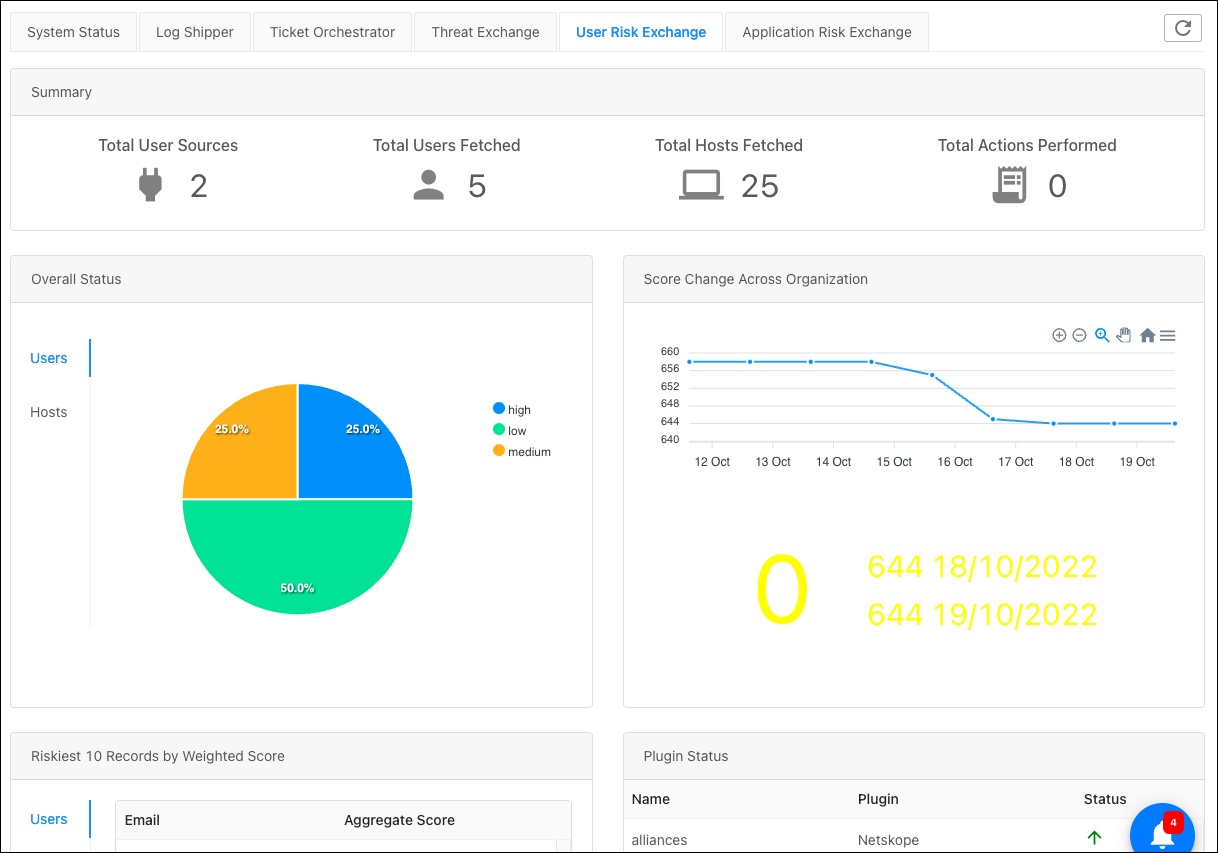This screenshot has width=1218, height=853.
Task: Zoom in on the score chart
Action: coord(1059,336)
